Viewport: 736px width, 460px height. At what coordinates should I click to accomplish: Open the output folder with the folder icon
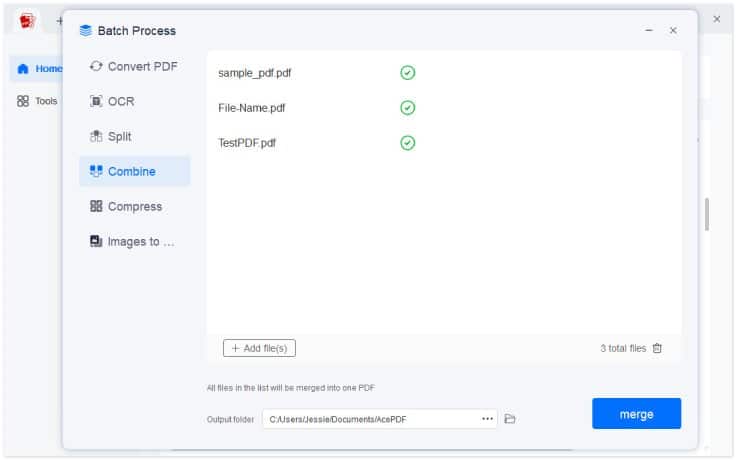510,419
